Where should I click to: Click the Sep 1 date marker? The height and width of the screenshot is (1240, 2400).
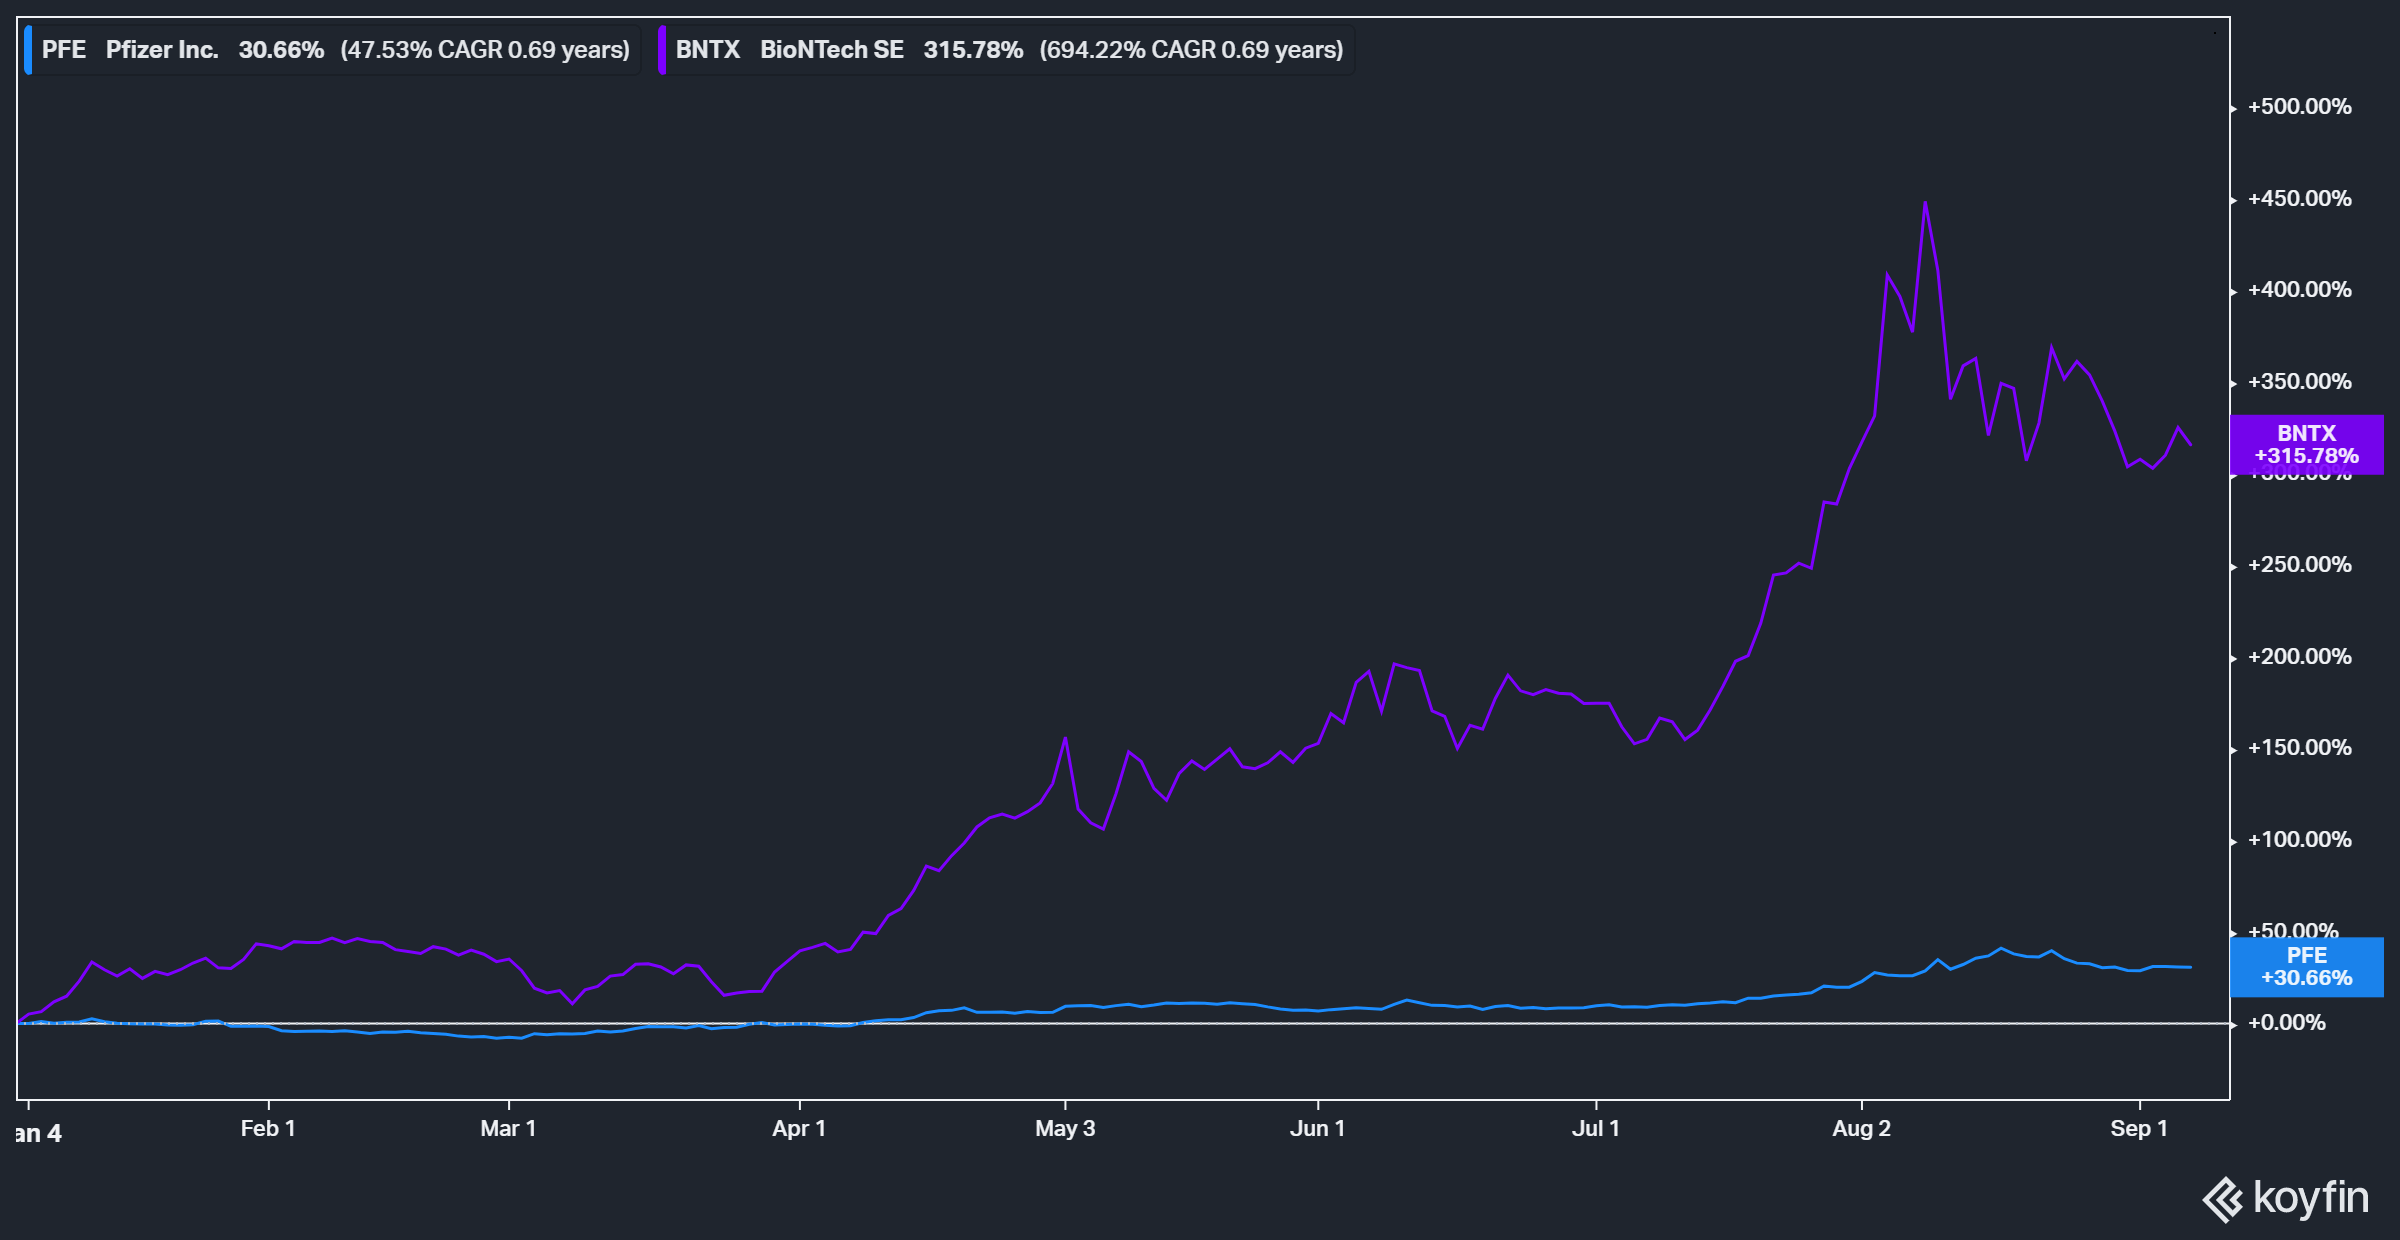[2139, 1129]
